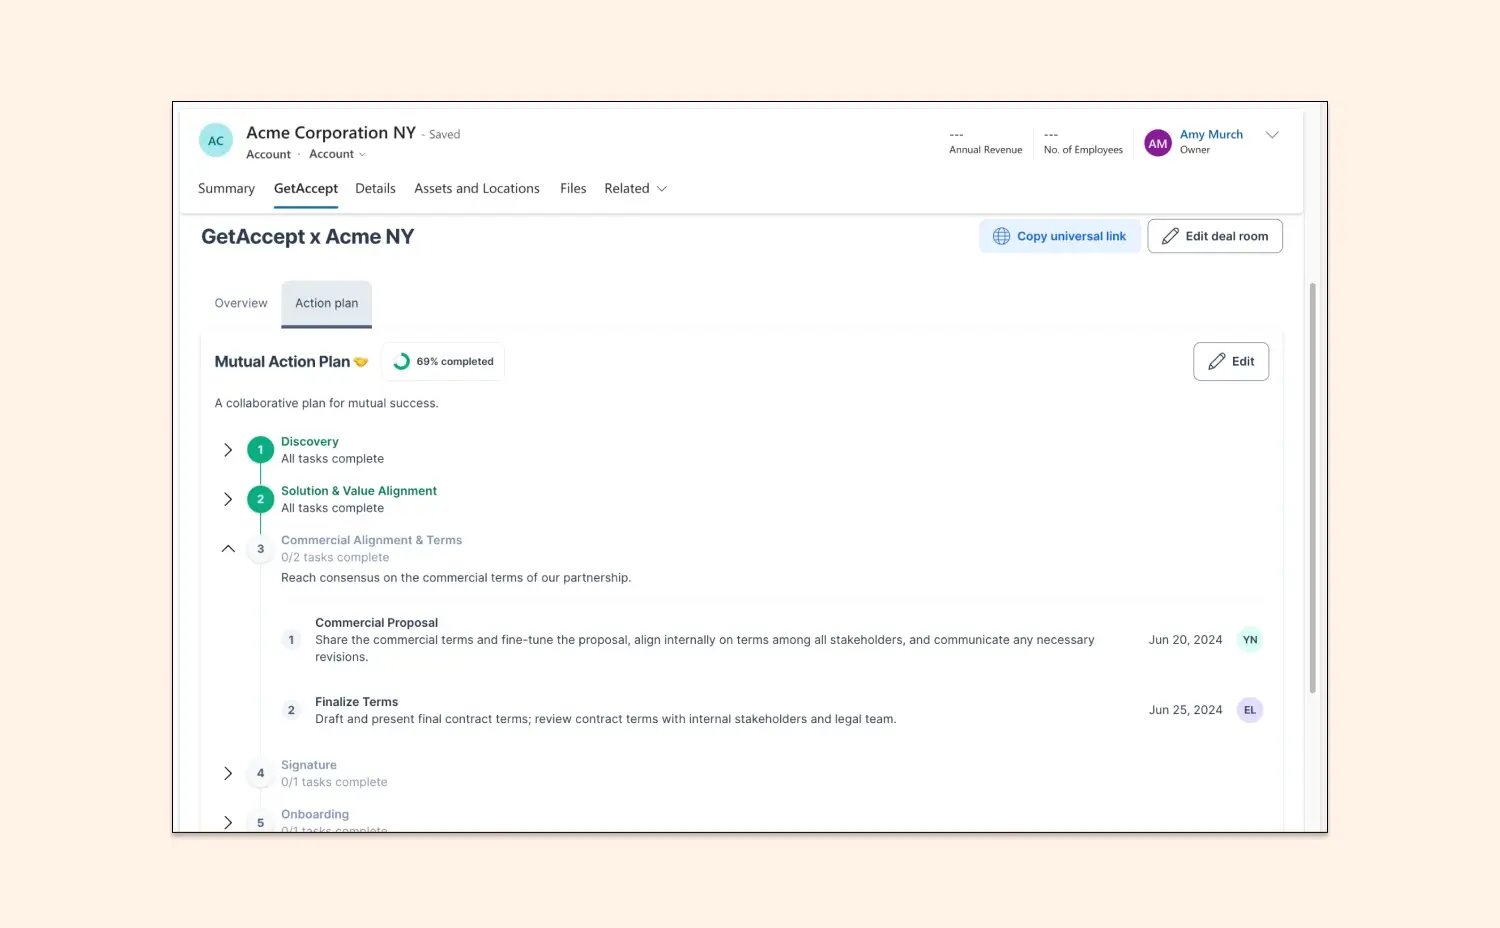This screenshot has width=1500, height=928.
Task: Click the step 5 Onboarding number circle
Action: pos(260,822)
